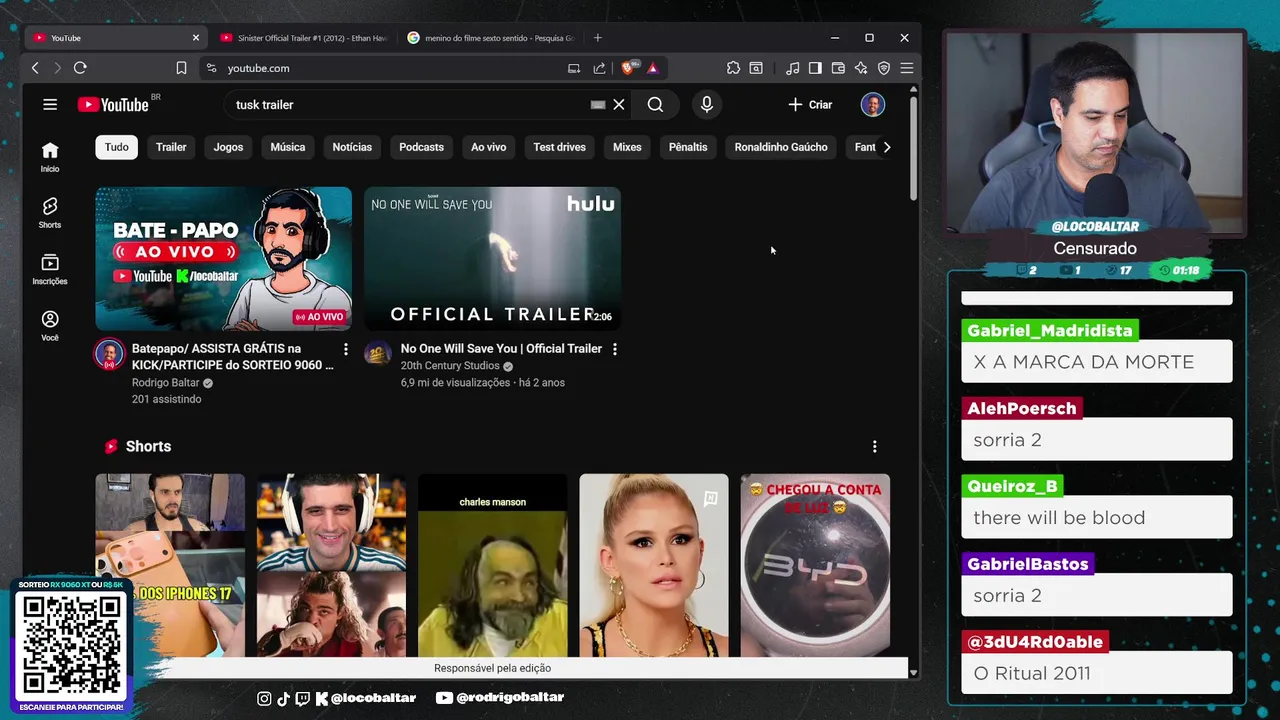
Task: Click the Criar button
Action: tap(810, 104)
